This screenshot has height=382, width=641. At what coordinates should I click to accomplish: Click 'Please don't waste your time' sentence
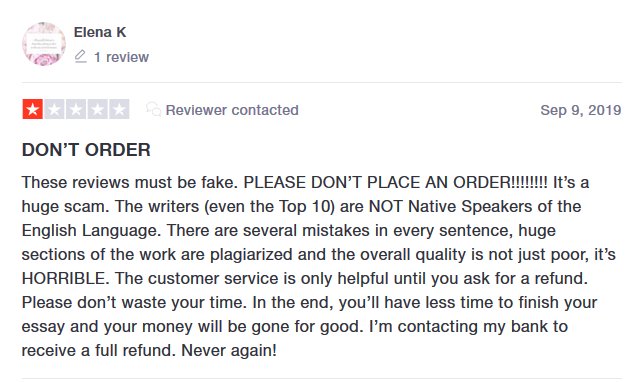[x=134, y=302]
